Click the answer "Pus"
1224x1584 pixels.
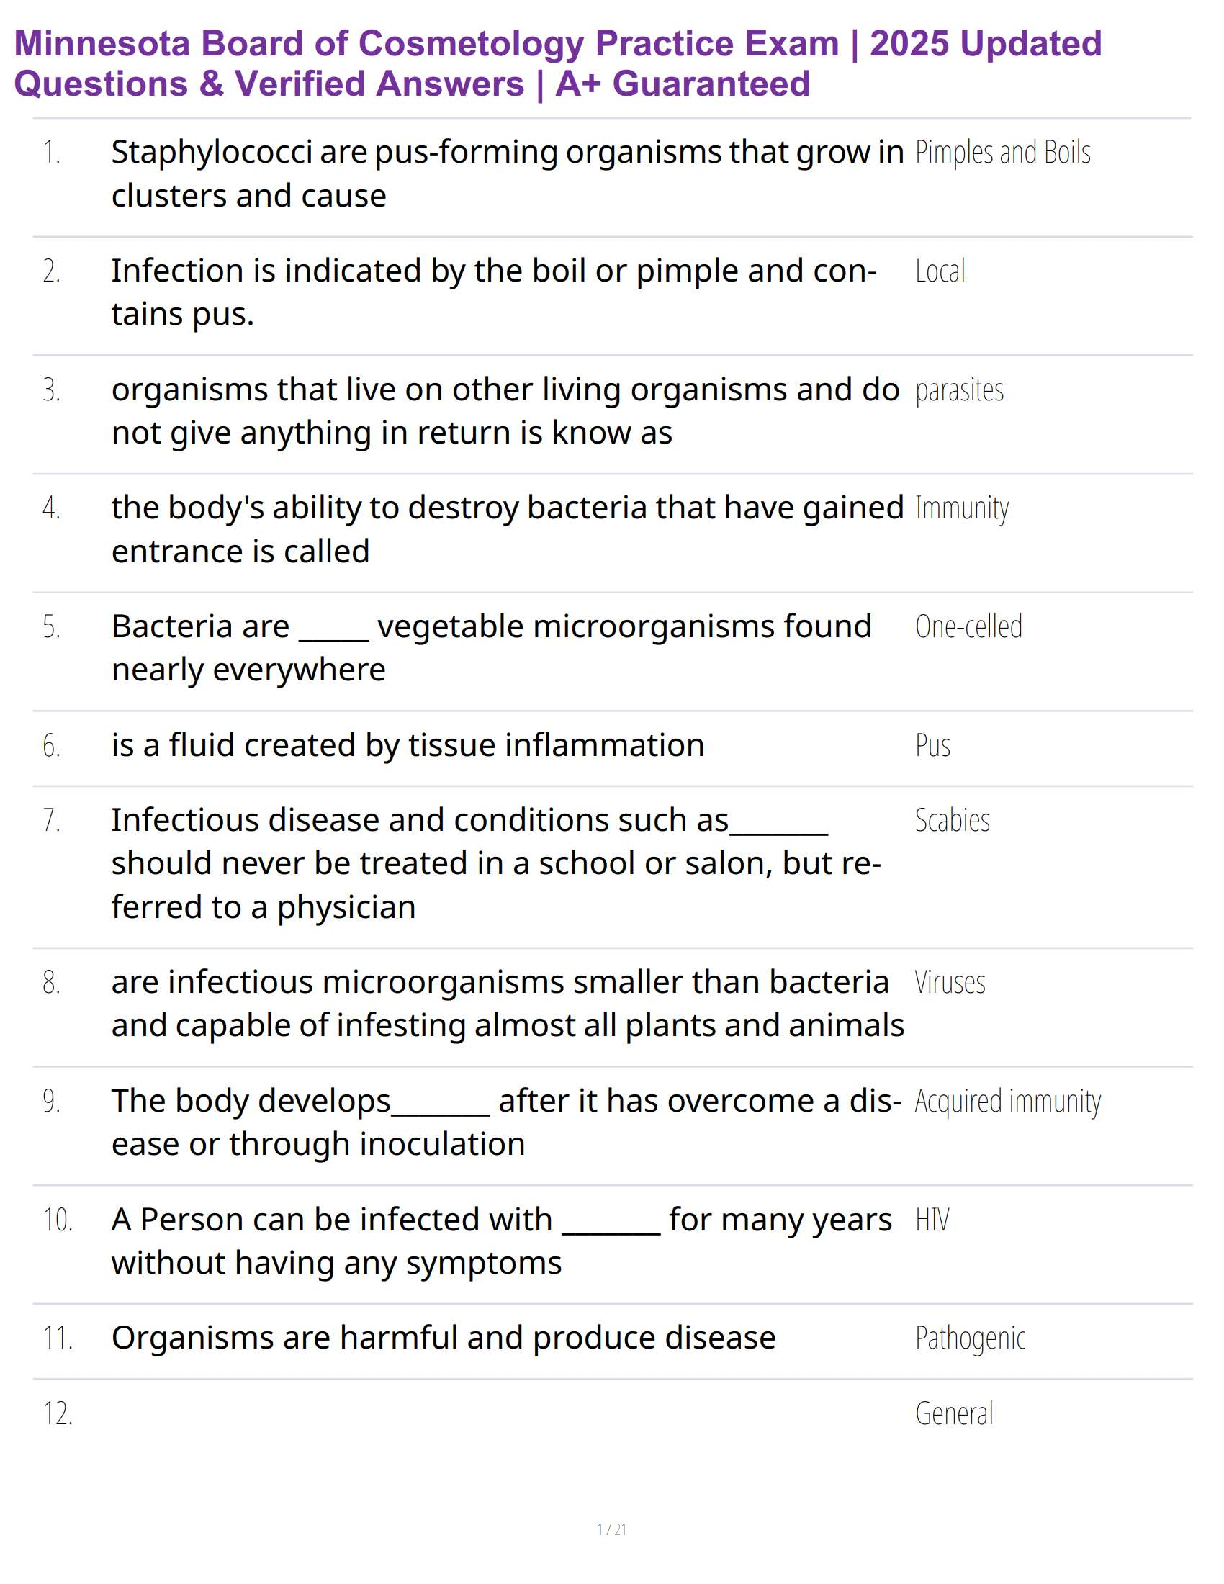pos(933,746)
